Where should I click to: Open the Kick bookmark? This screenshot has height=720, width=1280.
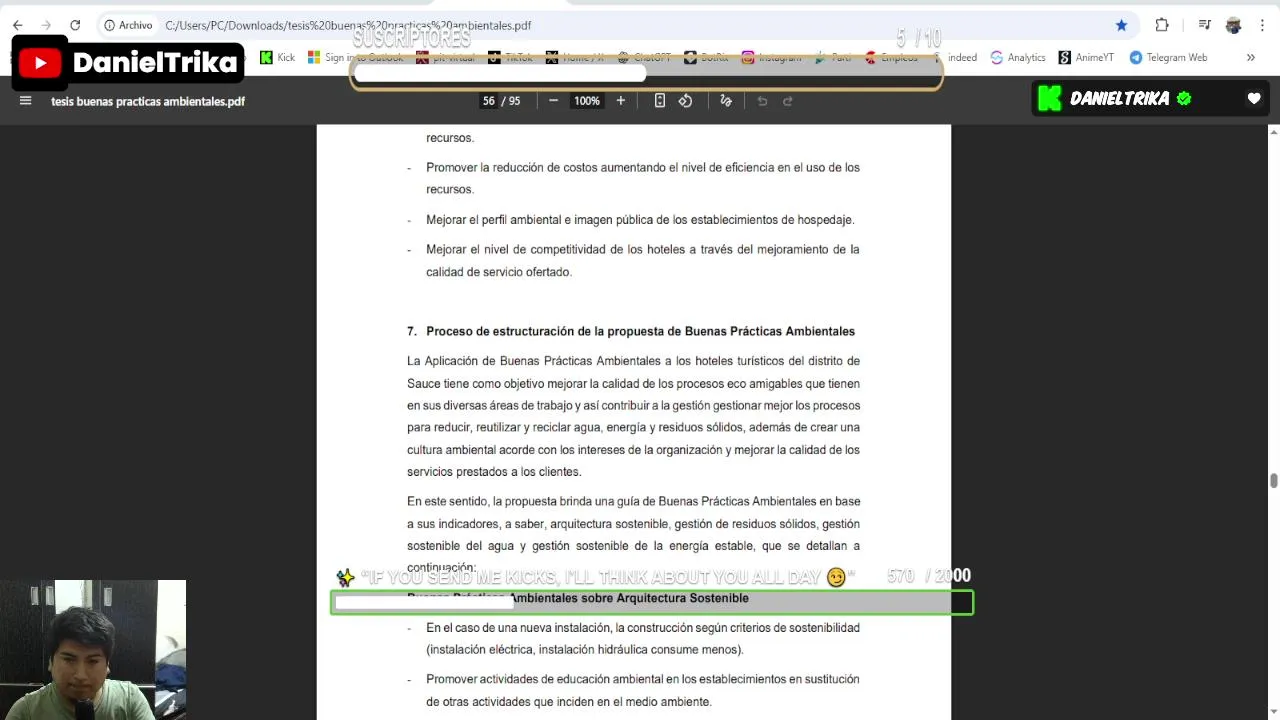click(277, 58)
